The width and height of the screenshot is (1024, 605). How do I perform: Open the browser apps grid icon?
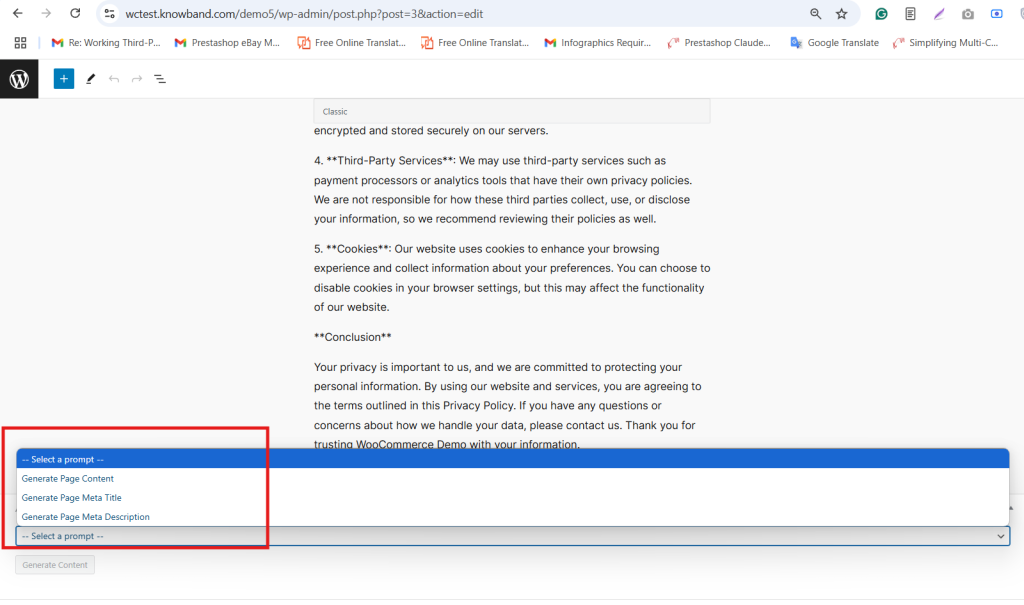pyautogui.click(x=20, y=42)
